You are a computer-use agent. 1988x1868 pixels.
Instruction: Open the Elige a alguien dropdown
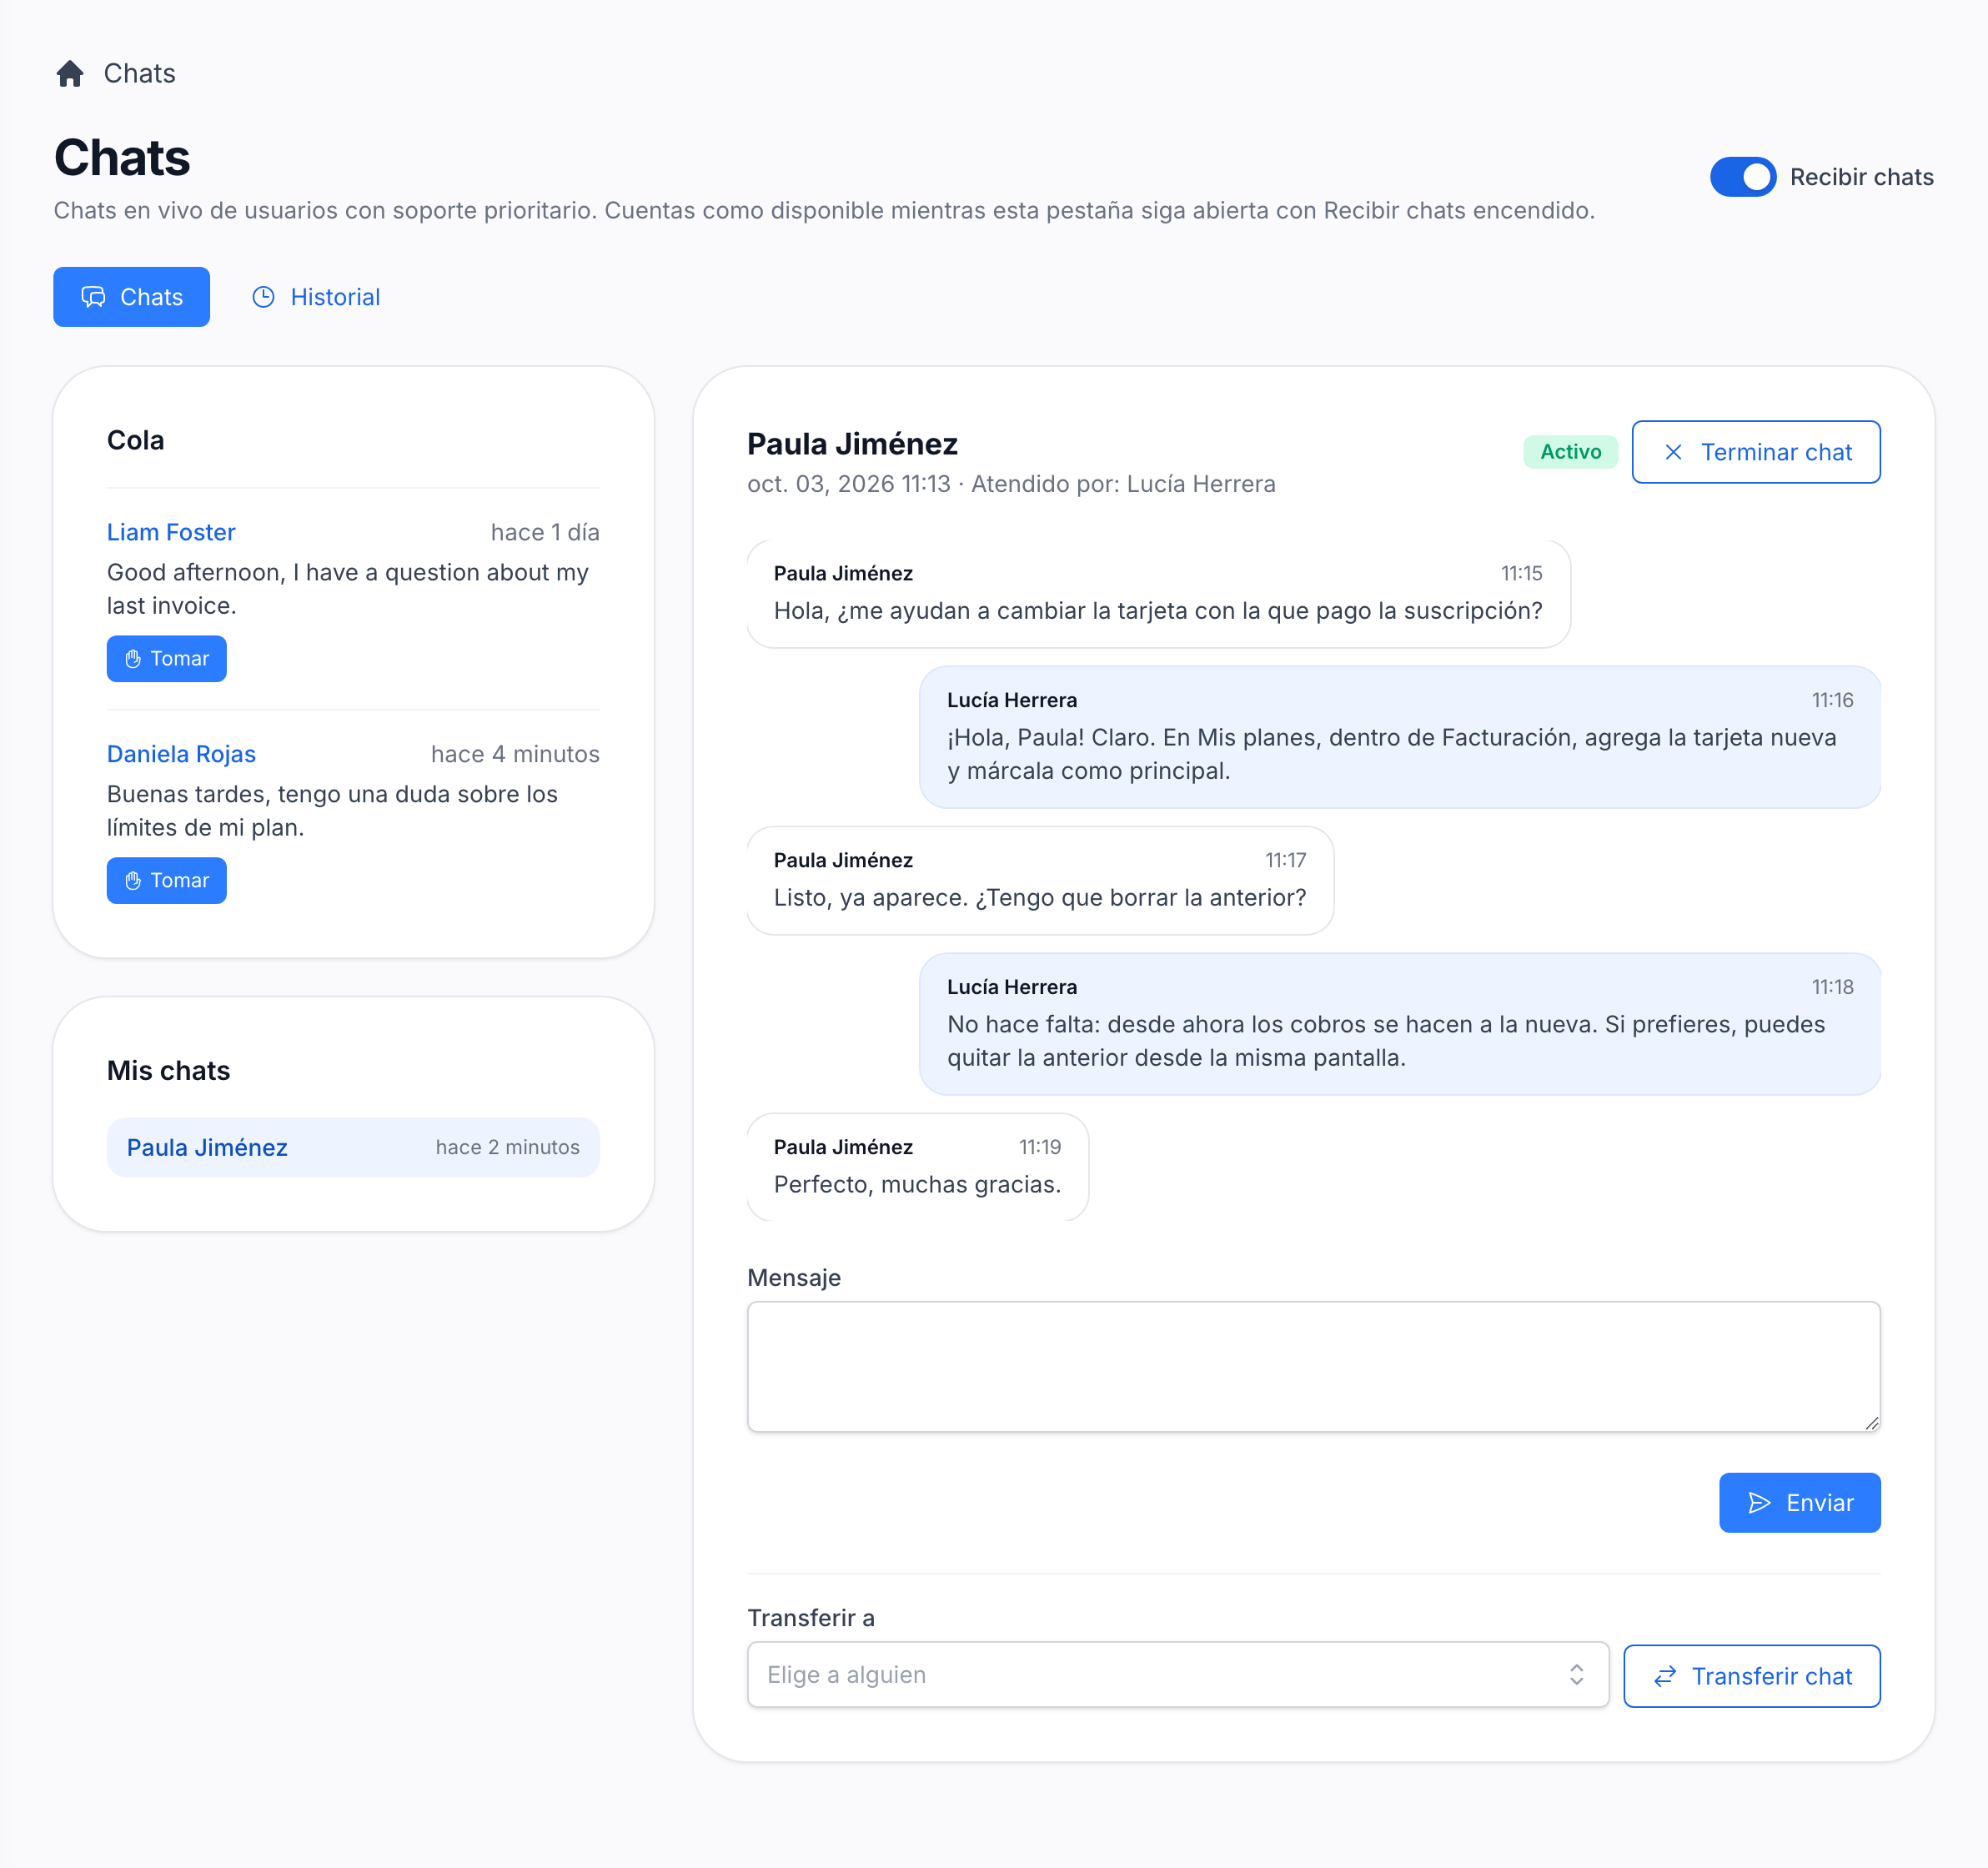pyautogui.click(x=1178, y=1675)
